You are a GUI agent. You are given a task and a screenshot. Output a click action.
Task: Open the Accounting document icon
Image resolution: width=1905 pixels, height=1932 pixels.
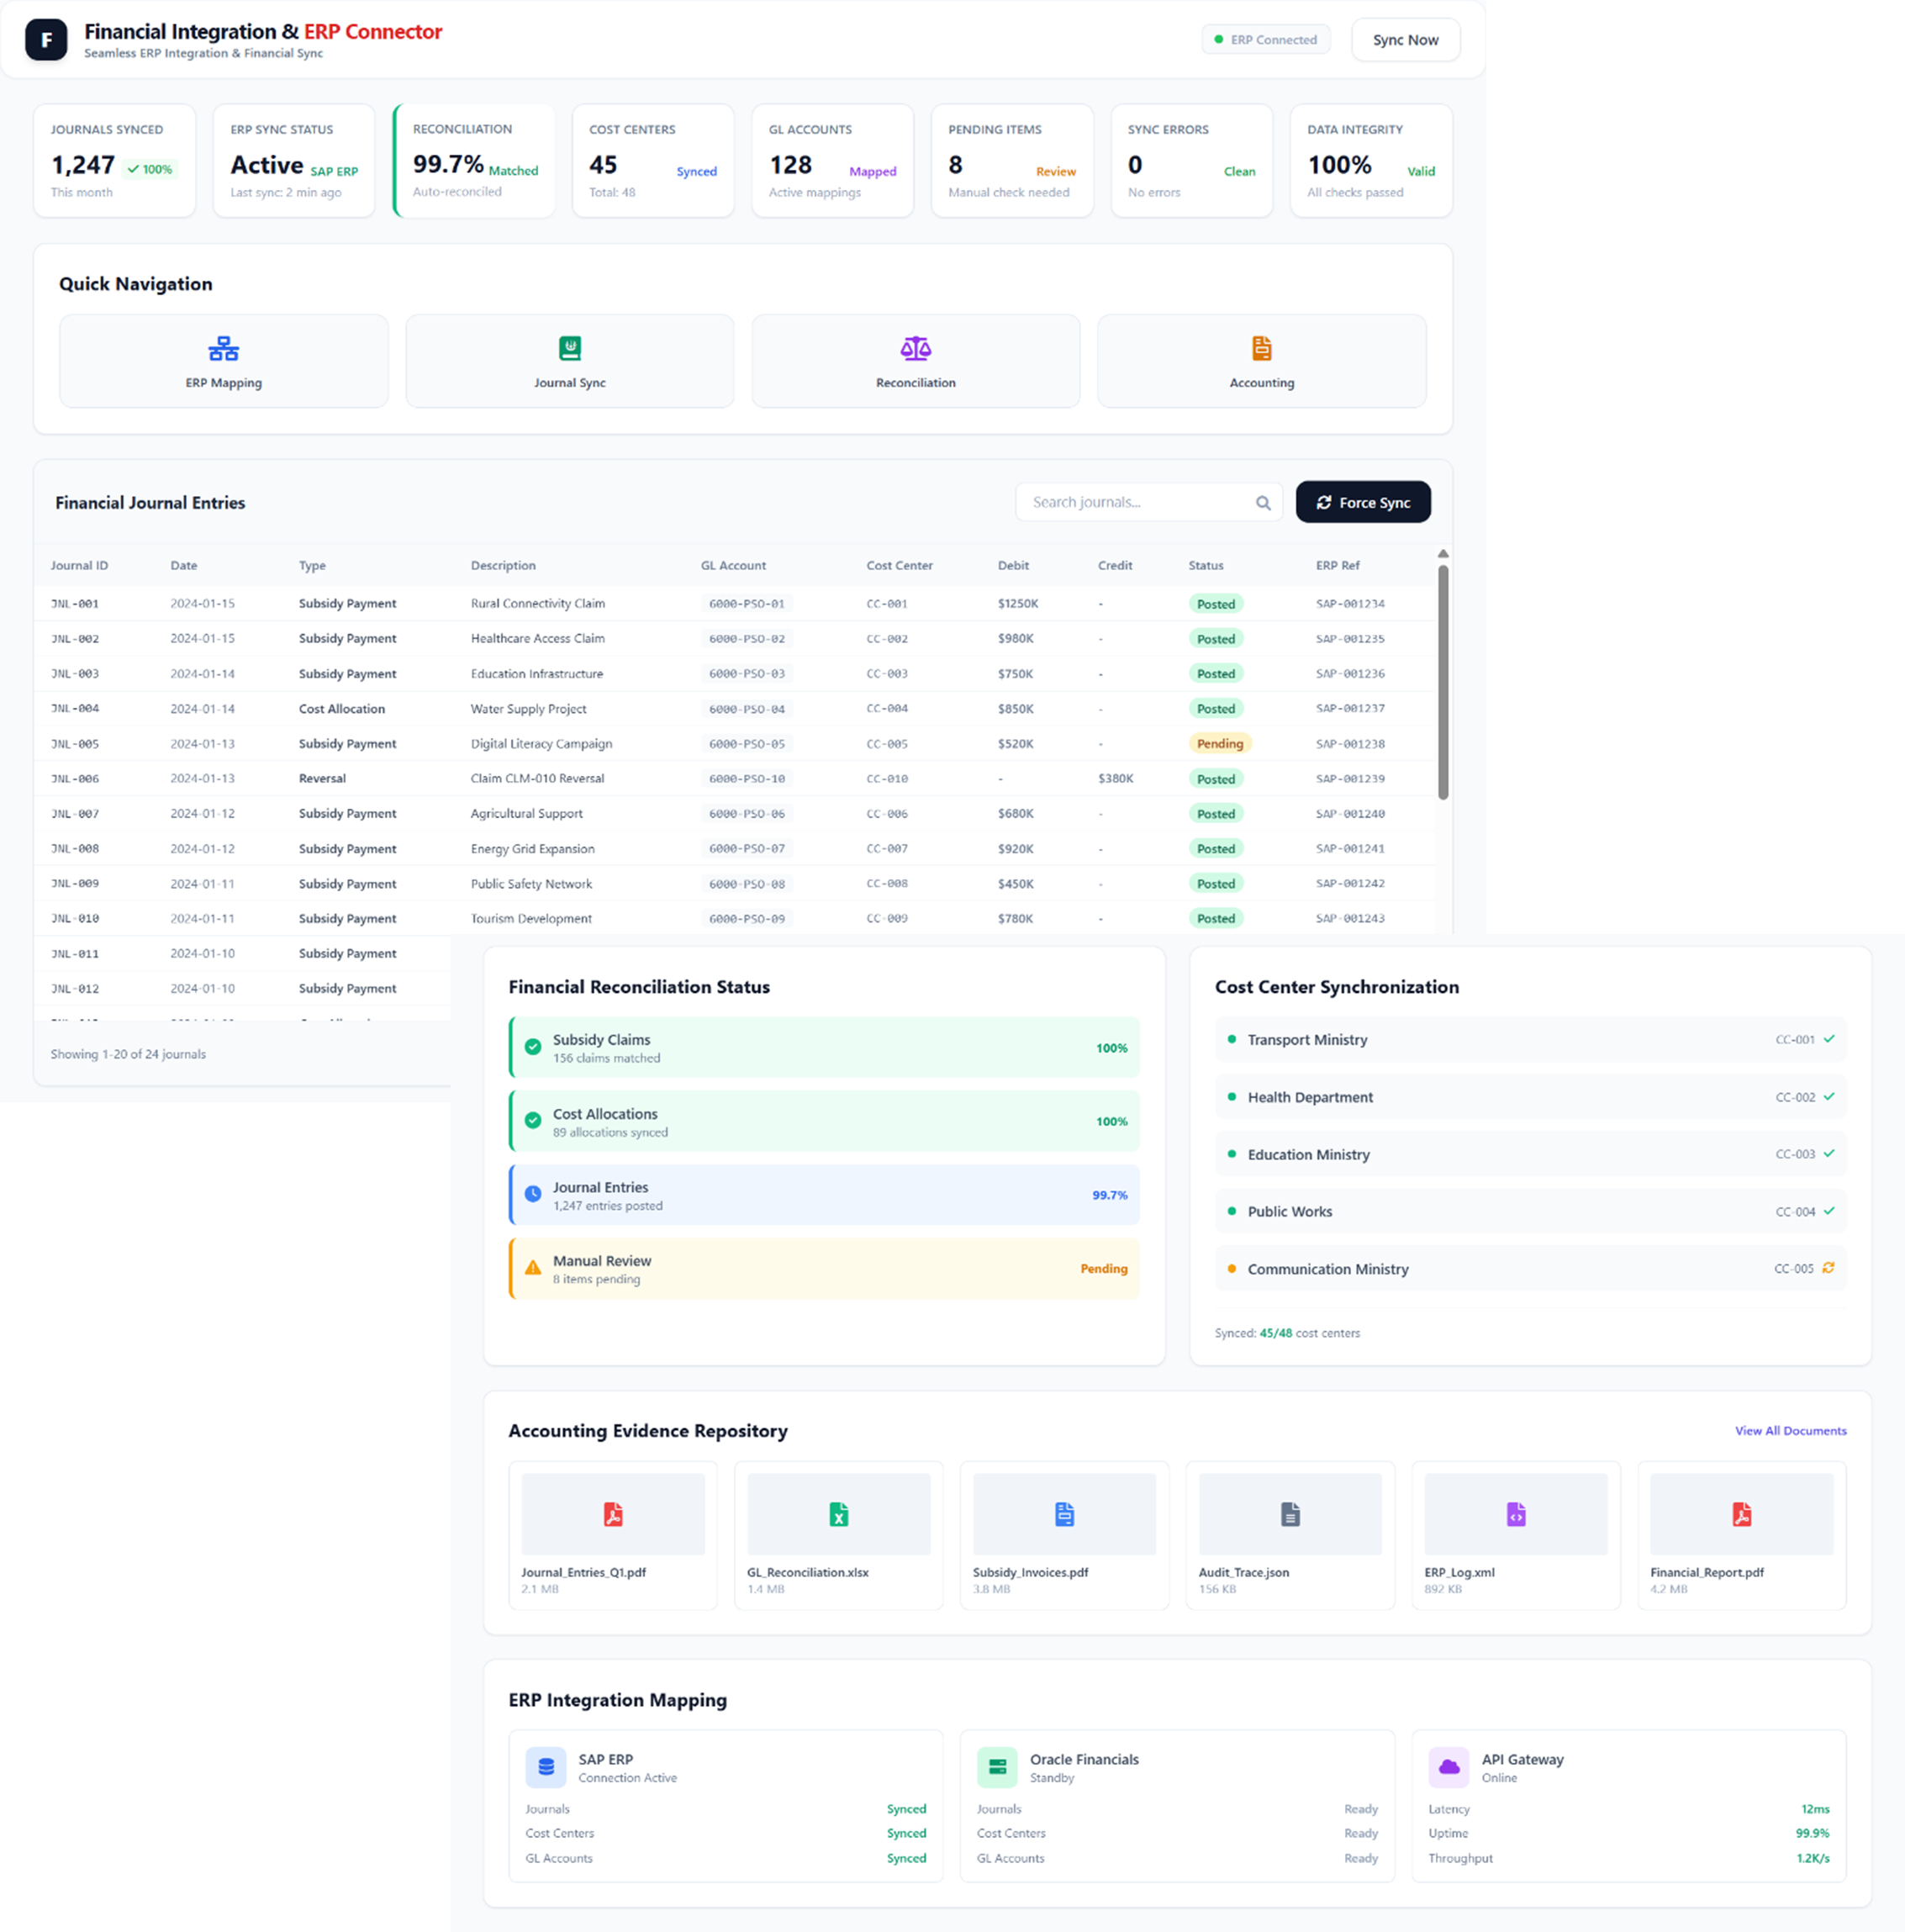(1261, 348)
